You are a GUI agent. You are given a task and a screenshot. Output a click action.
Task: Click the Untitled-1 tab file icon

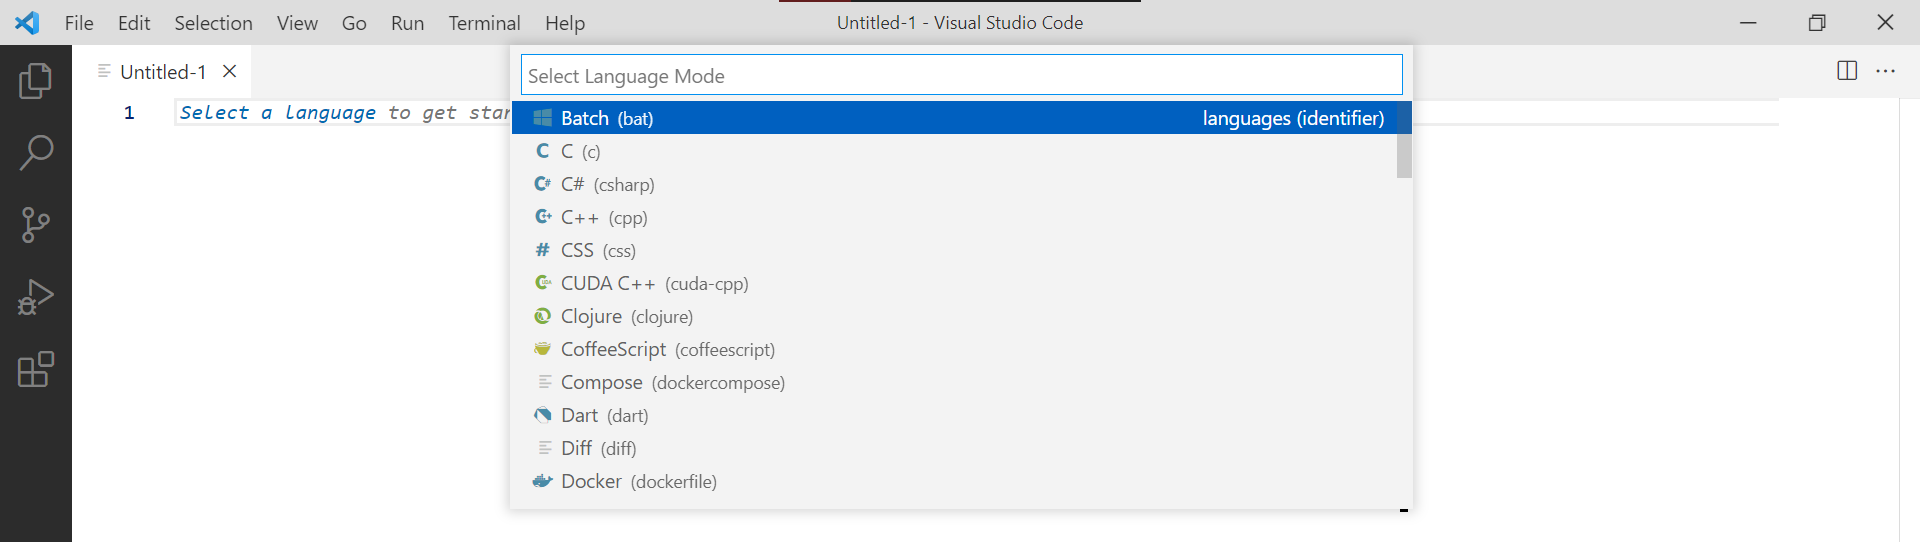104,71
